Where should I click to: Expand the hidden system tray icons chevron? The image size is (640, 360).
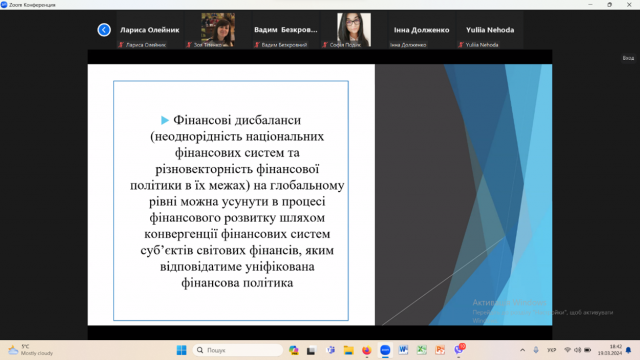(522, 350)
